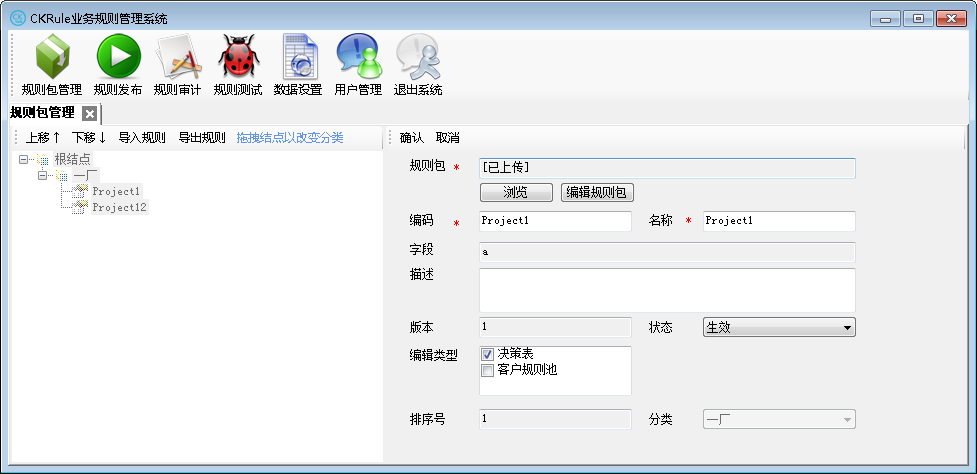The height and width of the screenshot is (474, 977).
Task: Switch to the 规则包管理 tab
Action: click(x=42, y=113)
